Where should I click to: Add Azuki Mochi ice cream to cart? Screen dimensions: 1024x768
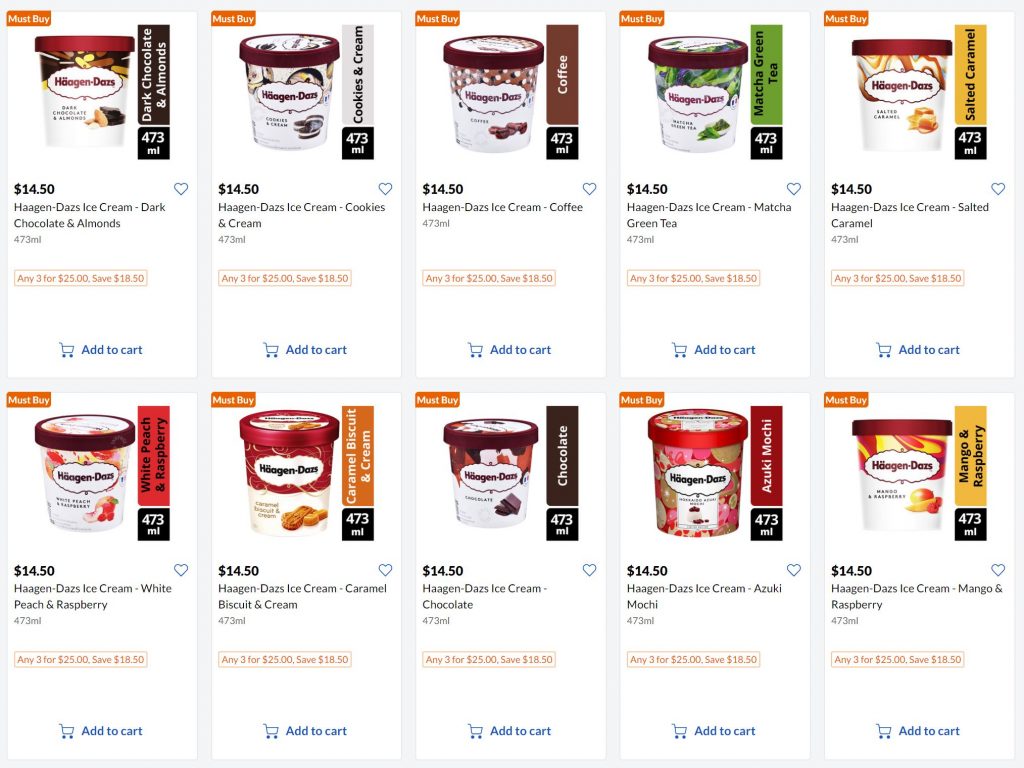[714, 731]
